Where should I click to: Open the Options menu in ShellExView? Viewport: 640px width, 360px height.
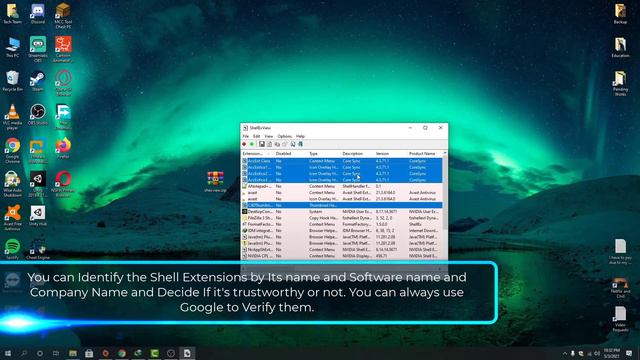(284, 136)
